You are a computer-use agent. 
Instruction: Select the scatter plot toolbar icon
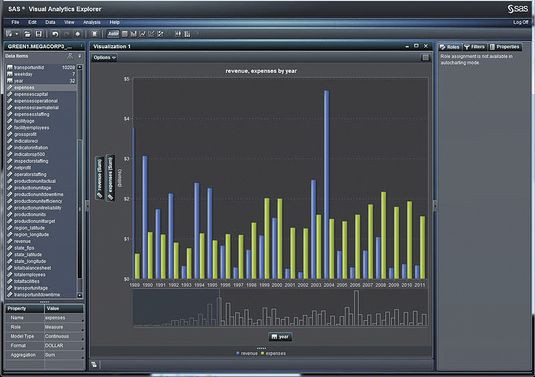[x=151, y=34]
